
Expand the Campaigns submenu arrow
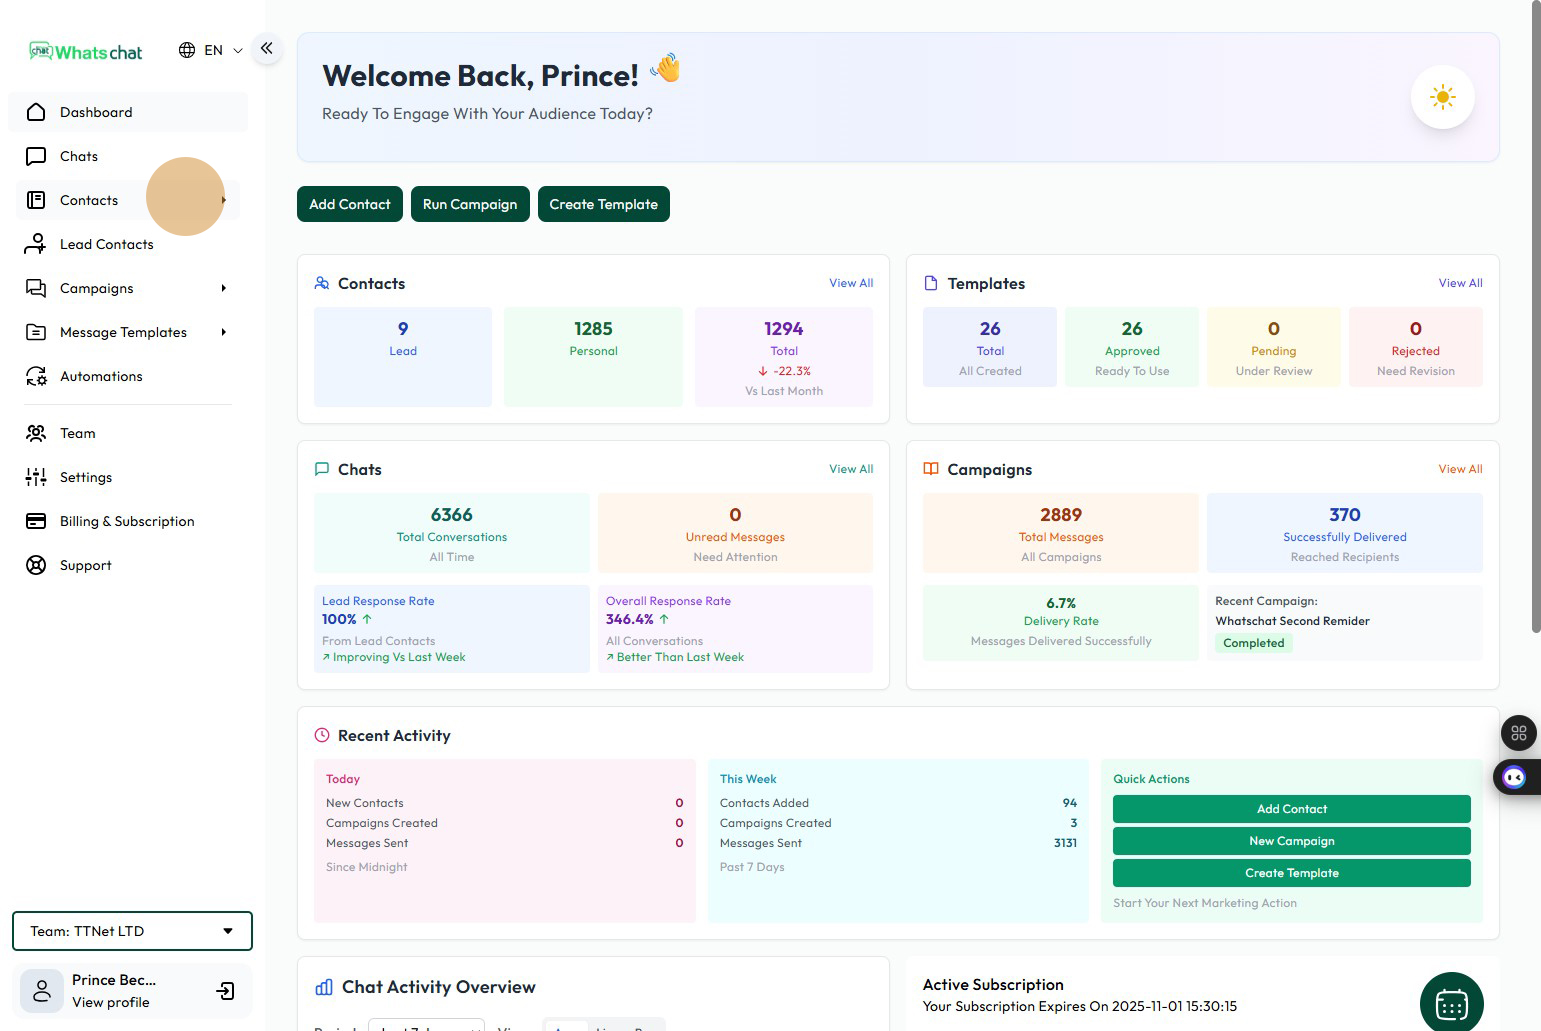click(x=224, y=288)
